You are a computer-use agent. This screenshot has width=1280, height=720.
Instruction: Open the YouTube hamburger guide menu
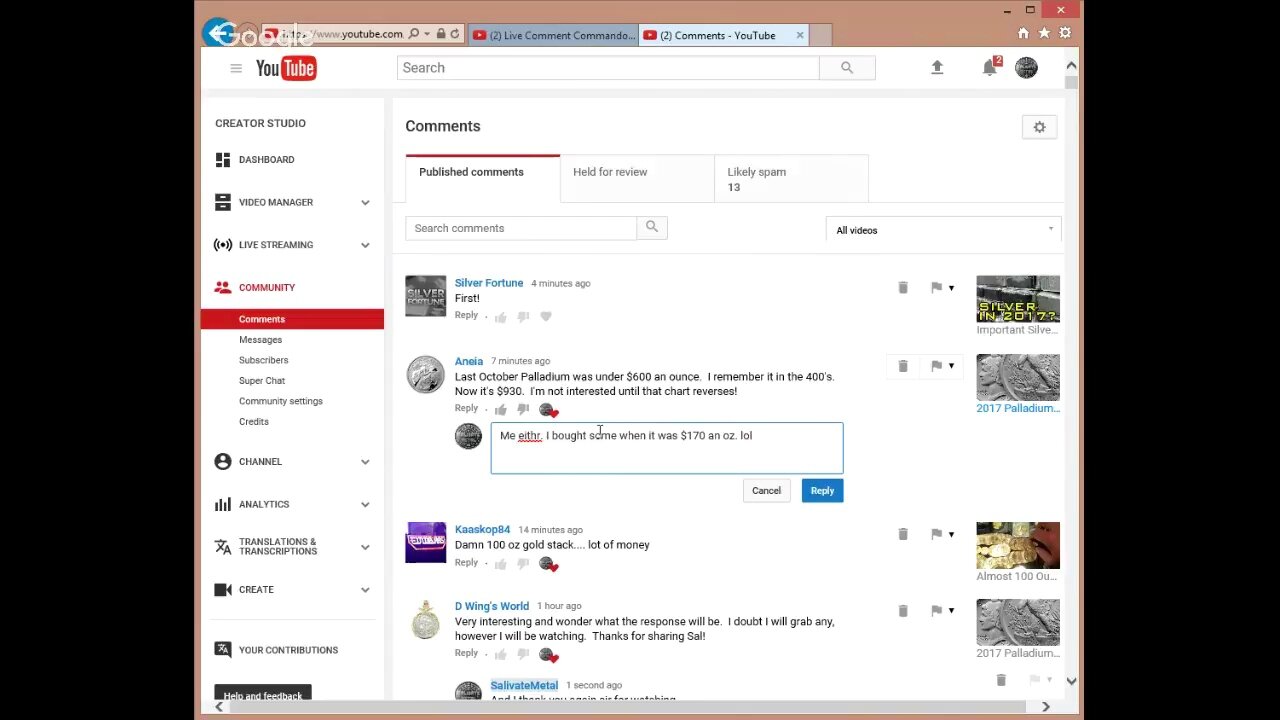236,68
